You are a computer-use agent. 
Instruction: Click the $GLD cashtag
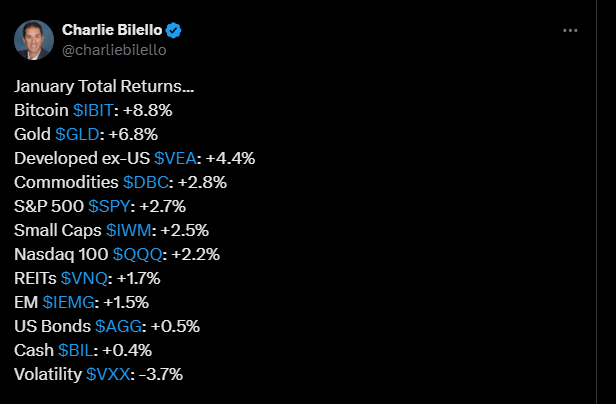pos(77,134)
